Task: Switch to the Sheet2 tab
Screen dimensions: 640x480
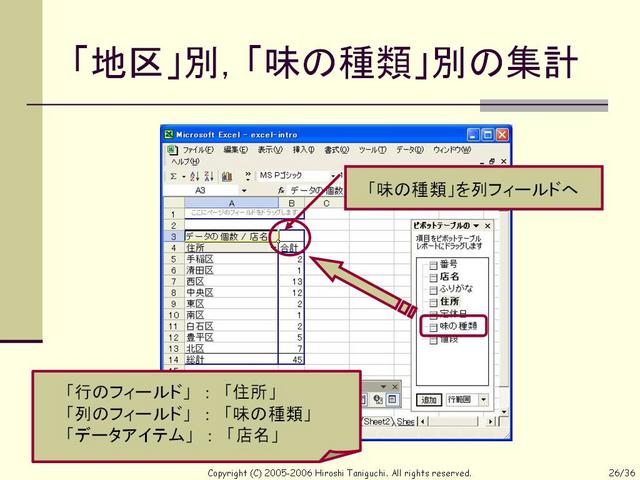Action: (x=378, y=421)
